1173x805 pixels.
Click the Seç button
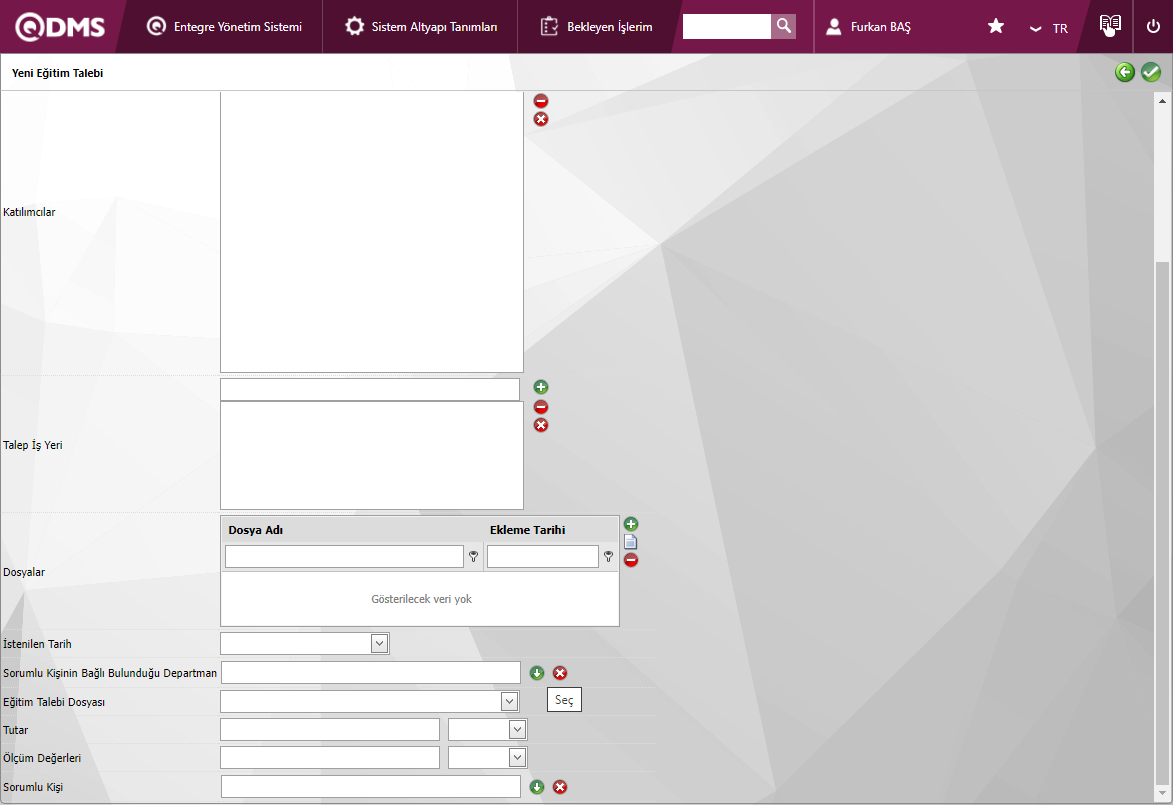point(564,700)
